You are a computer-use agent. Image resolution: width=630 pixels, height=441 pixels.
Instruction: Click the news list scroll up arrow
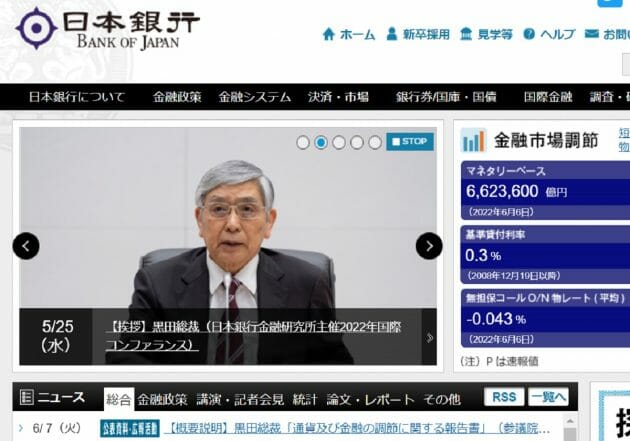pyautogui.click(x=570, y=422)
